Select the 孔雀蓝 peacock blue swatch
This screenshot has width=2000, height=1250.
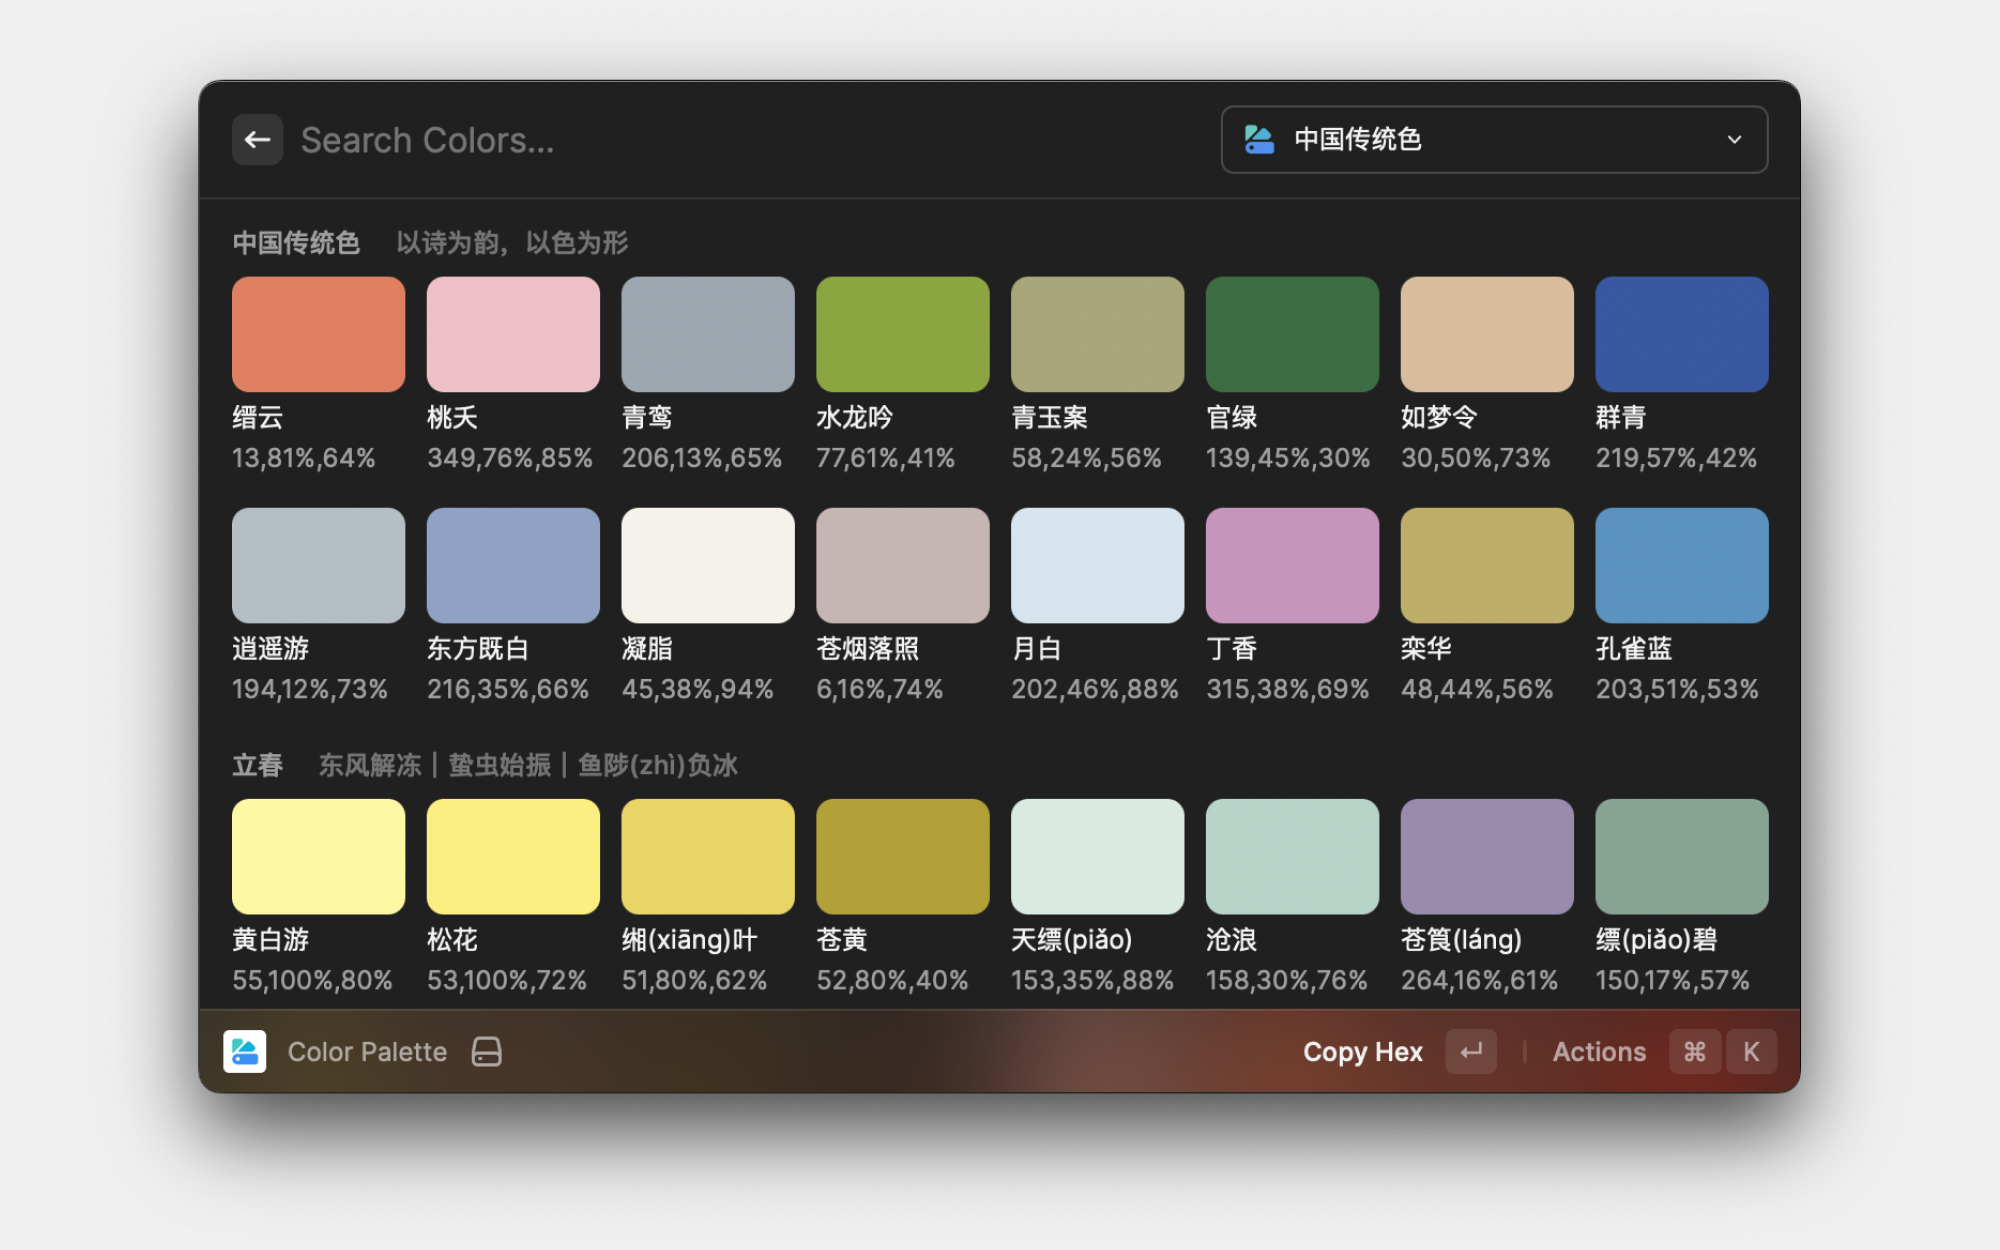coord(1681,565)
